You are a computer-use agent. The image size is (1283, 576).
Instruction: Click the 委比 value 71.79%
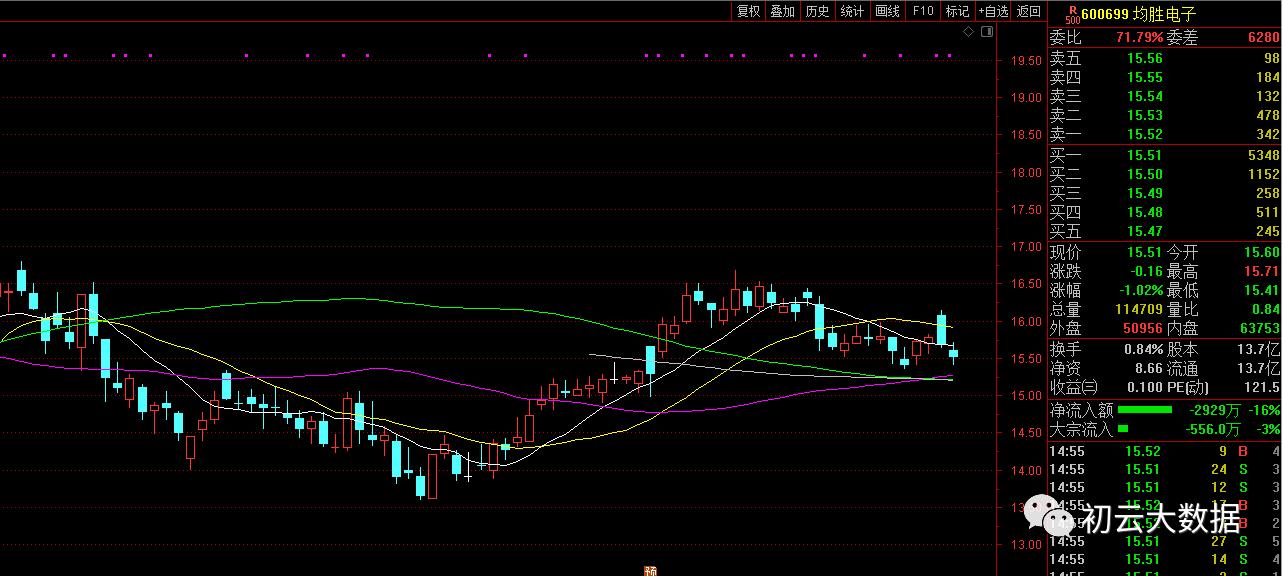[1139, 38]
